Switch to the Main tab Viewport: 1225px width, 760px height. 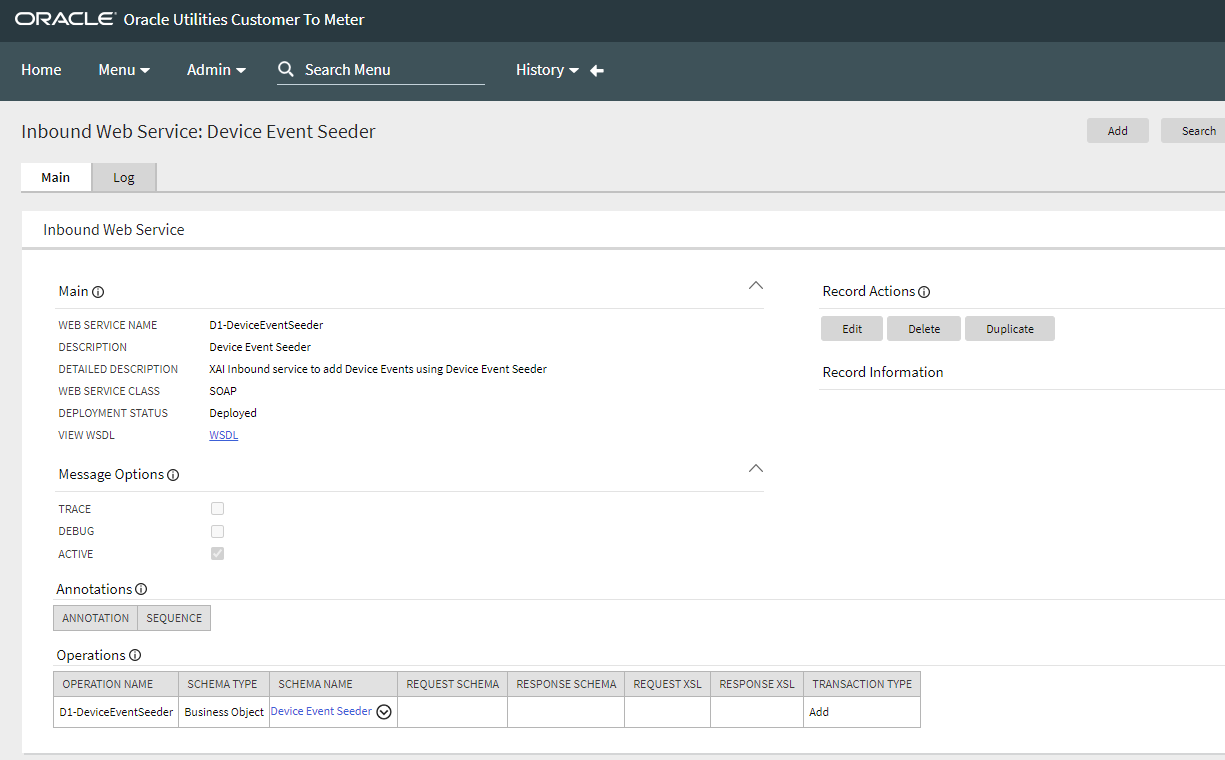tap(56, 177)
